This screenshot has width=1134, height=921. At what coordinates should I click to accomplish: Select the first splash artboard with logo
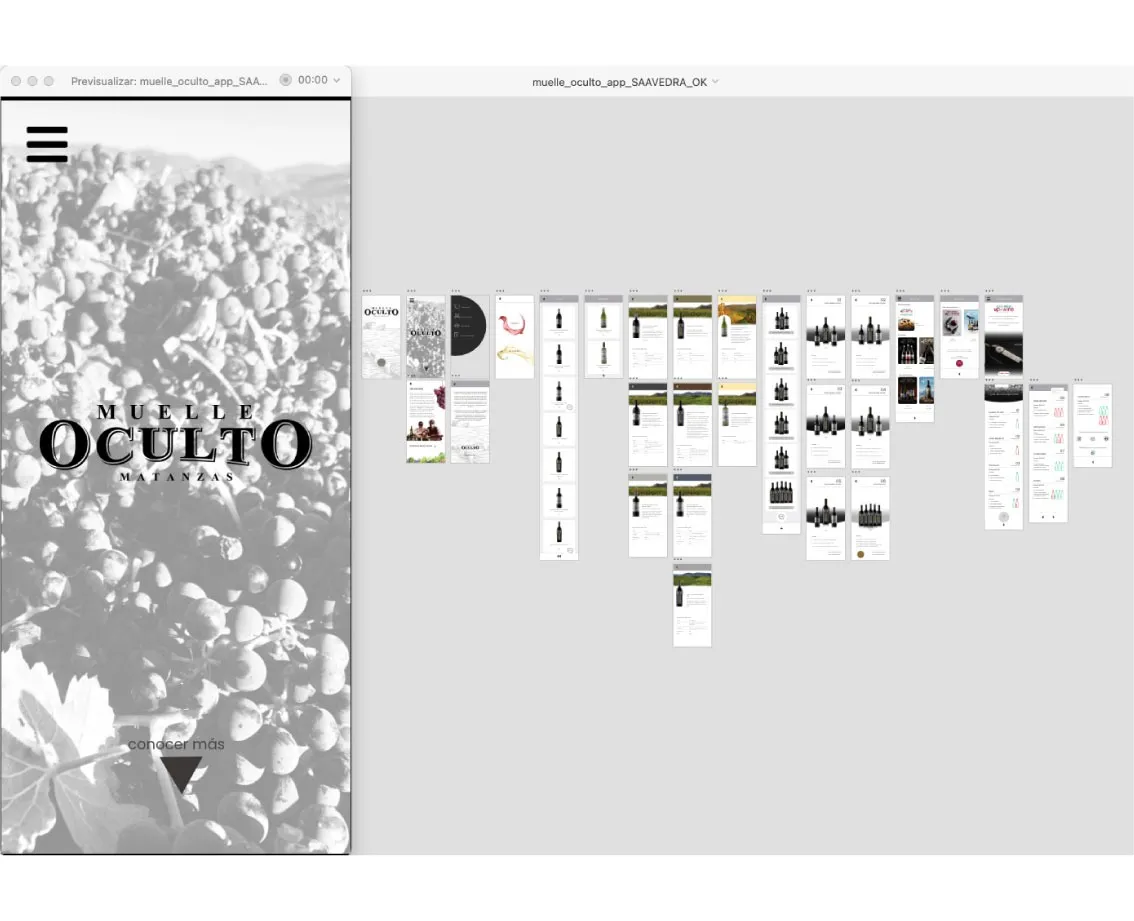tap(381, 336)
